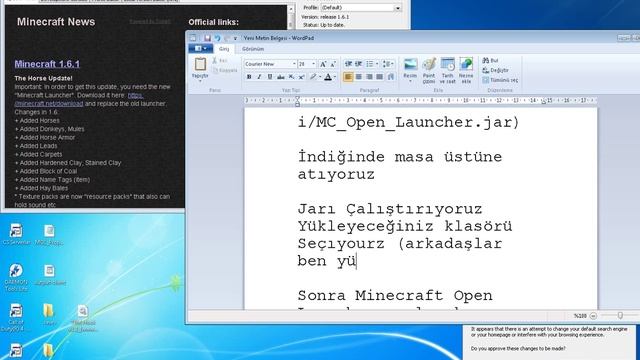This screenshot has height=360, width=640.
Task: Click the Değiştir replace button
Action: pos(496,70)
